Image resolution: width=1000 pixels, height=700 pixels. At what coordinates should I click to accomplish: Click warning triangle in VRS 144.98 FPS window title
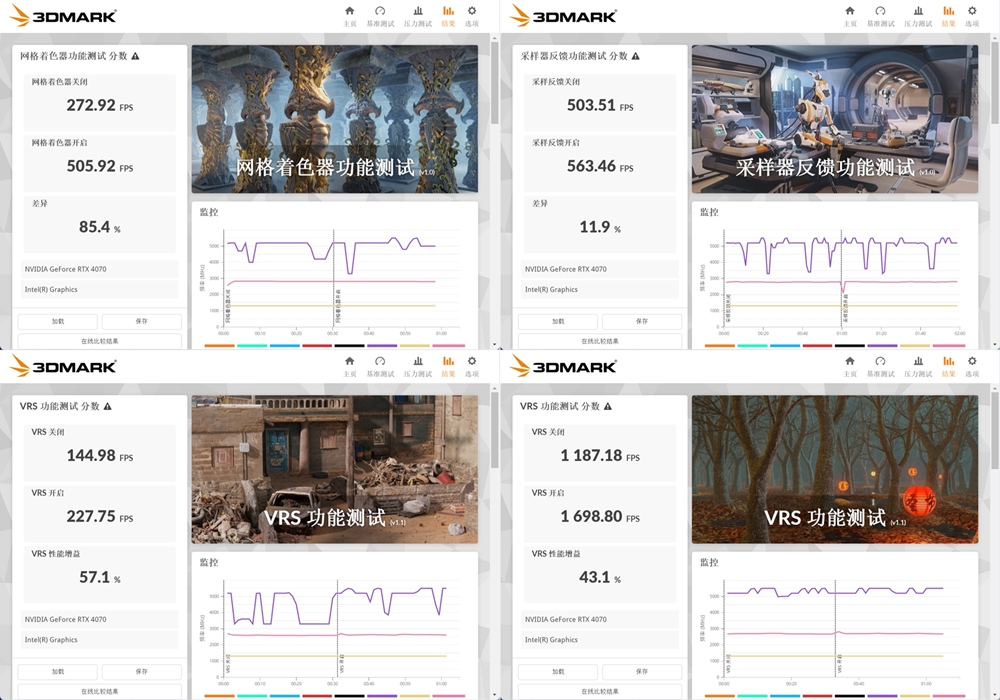tap(107, 406)
